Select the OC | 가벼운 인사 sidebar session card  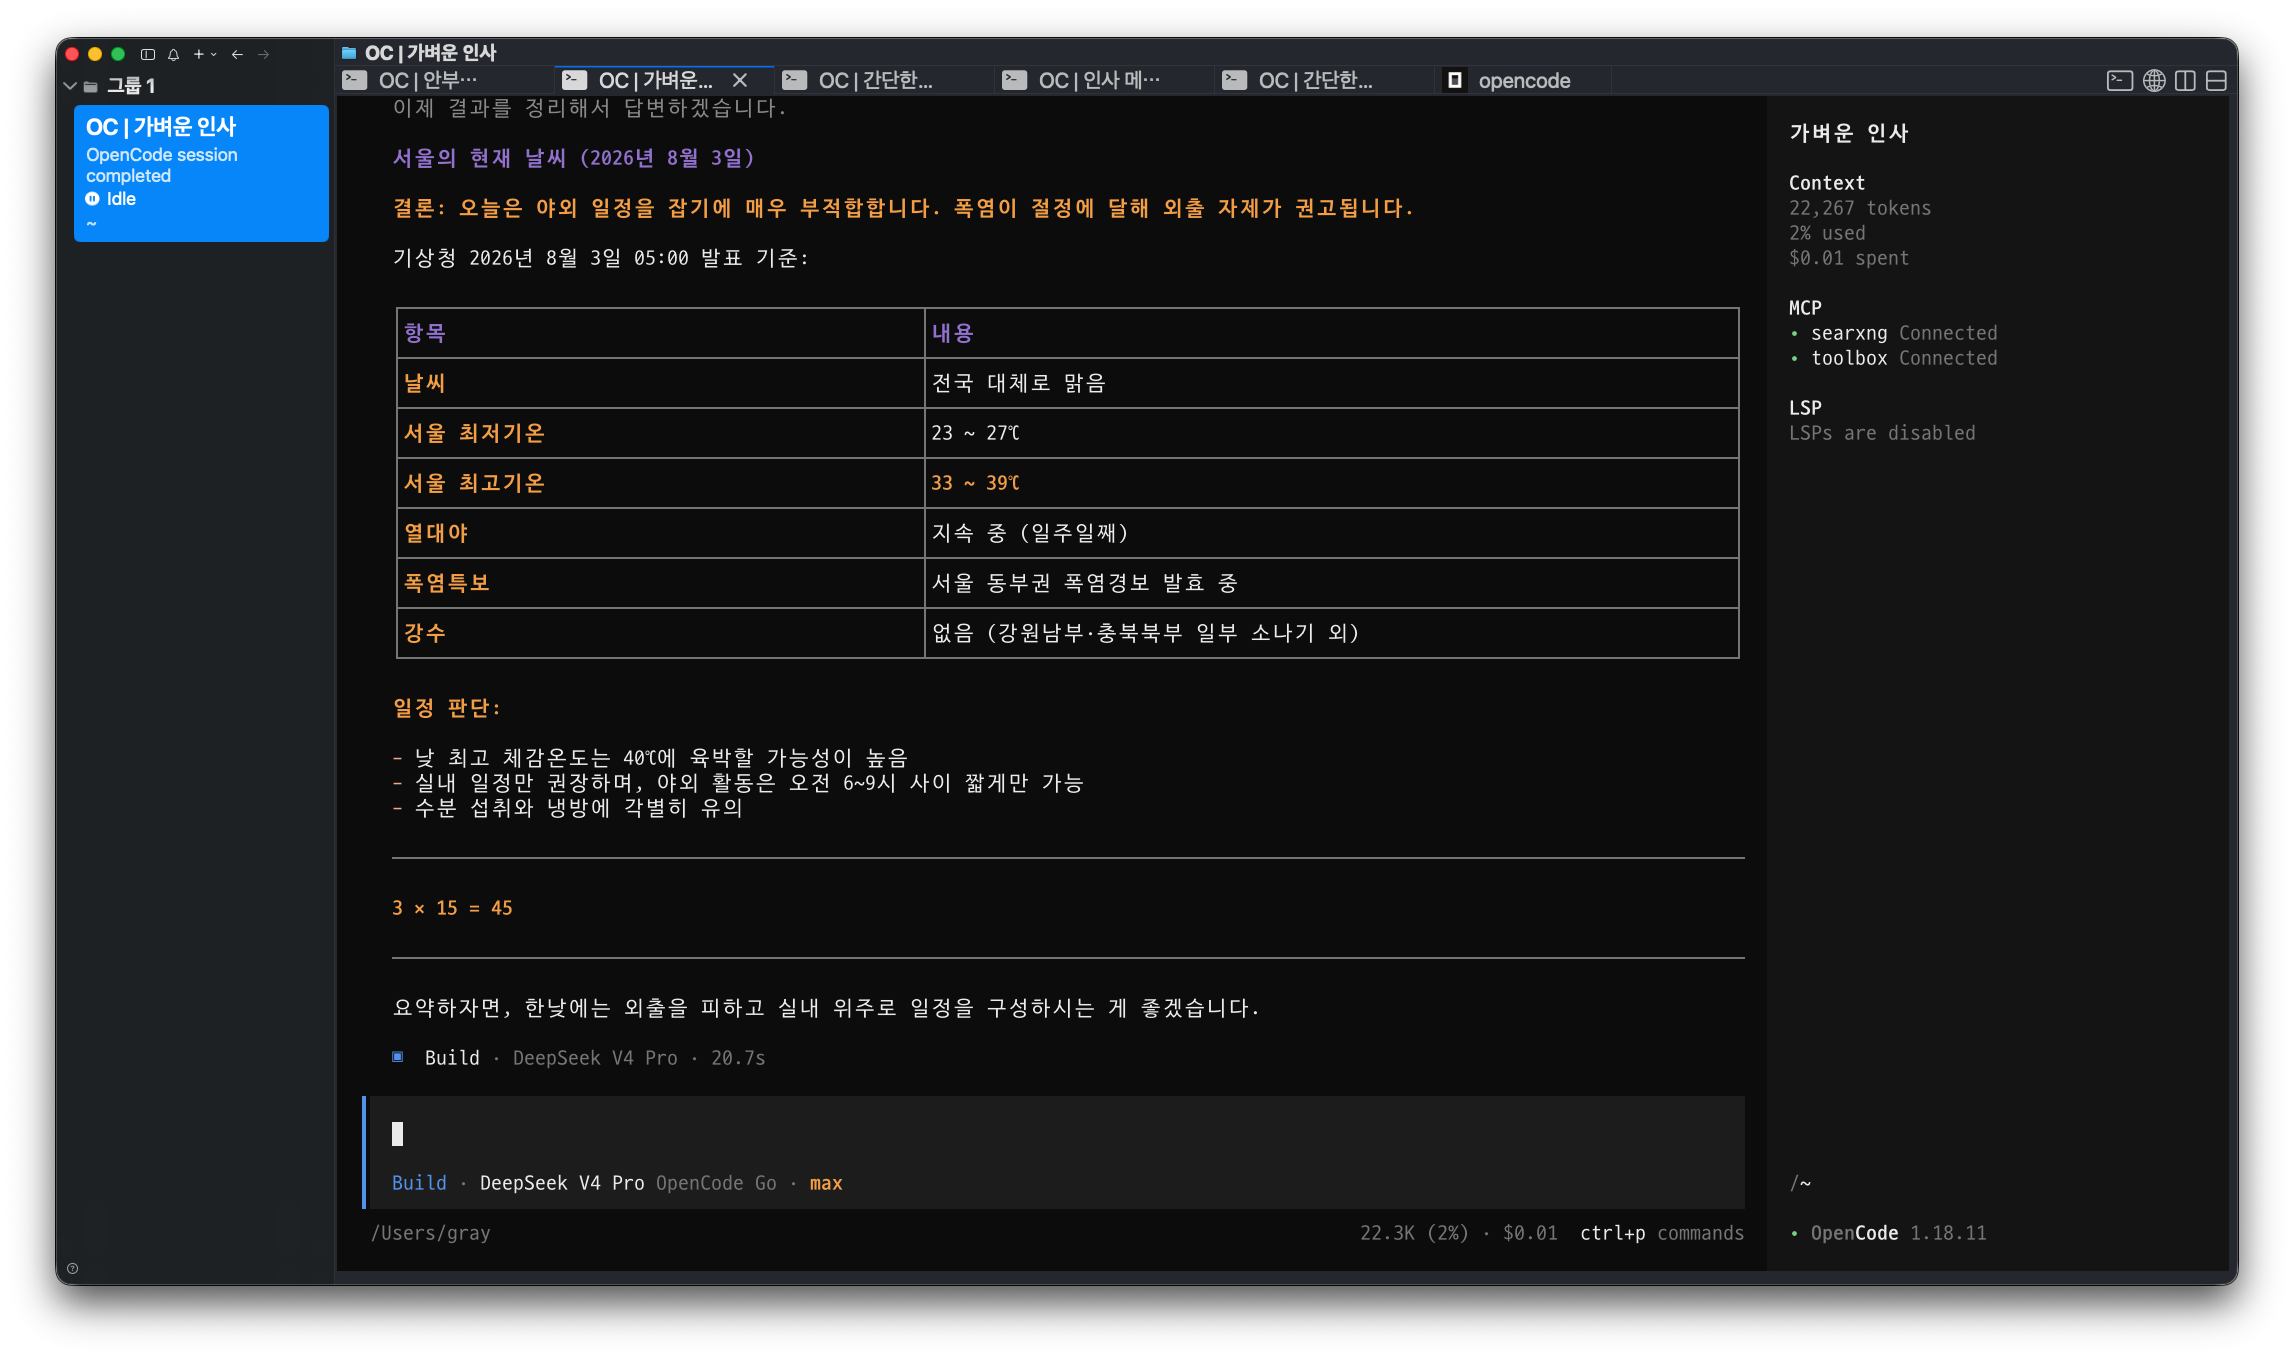(x=201, y=173)
